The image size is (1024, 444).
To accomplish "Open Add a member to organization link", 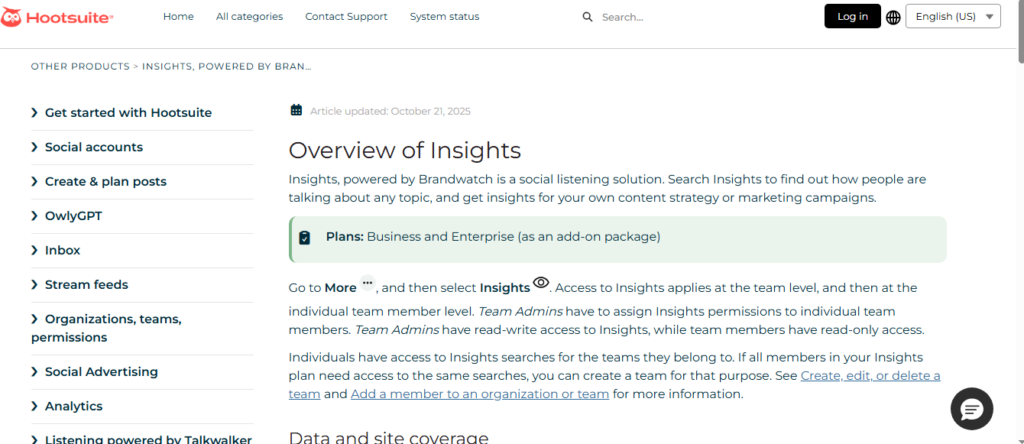I will [x=480, y=394].
